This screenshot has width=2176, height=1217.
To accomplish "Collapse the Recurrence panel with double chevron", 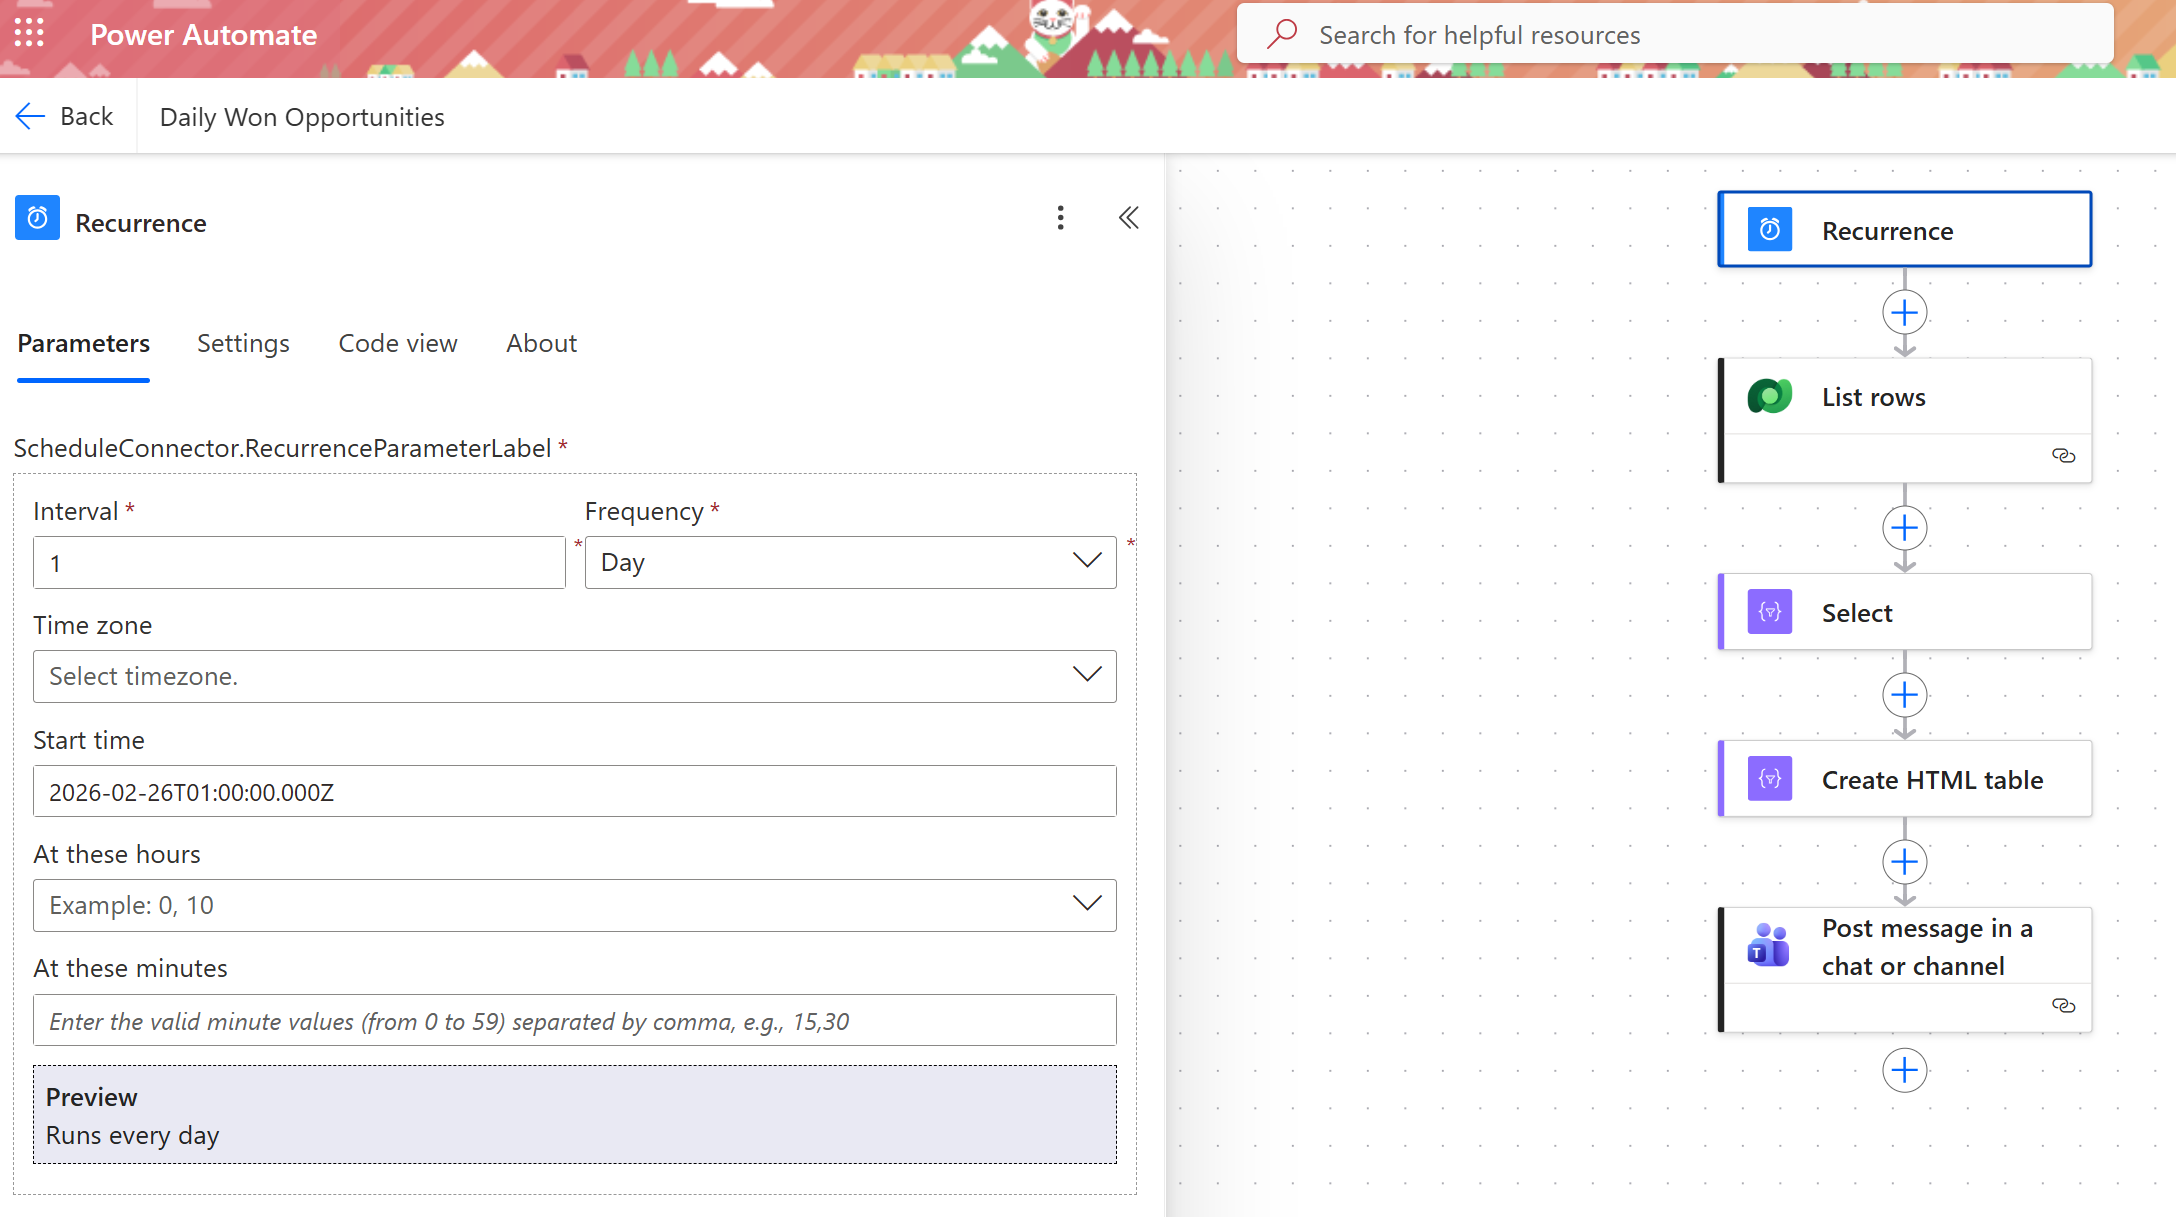I will (x=1128, y=218).
